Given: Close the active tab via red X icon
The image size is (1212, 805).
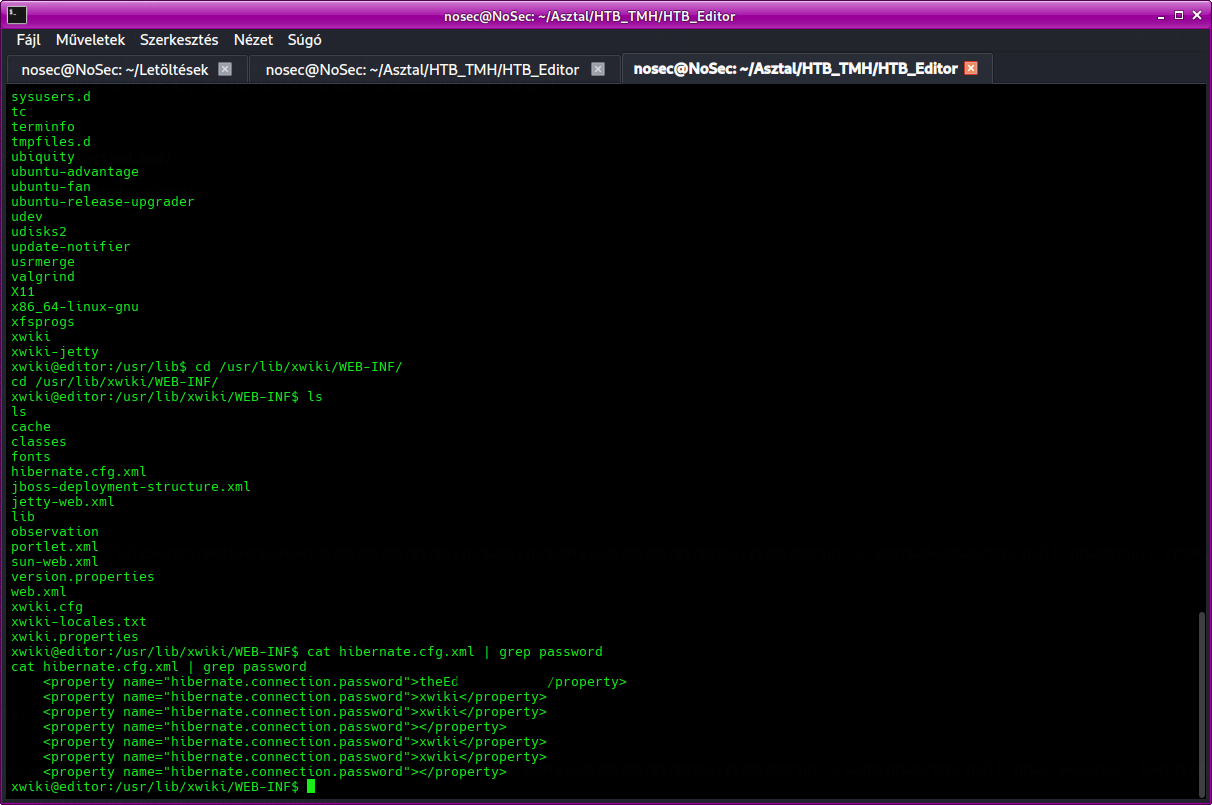Looking at the screenshot, I should tap(970, 69).
